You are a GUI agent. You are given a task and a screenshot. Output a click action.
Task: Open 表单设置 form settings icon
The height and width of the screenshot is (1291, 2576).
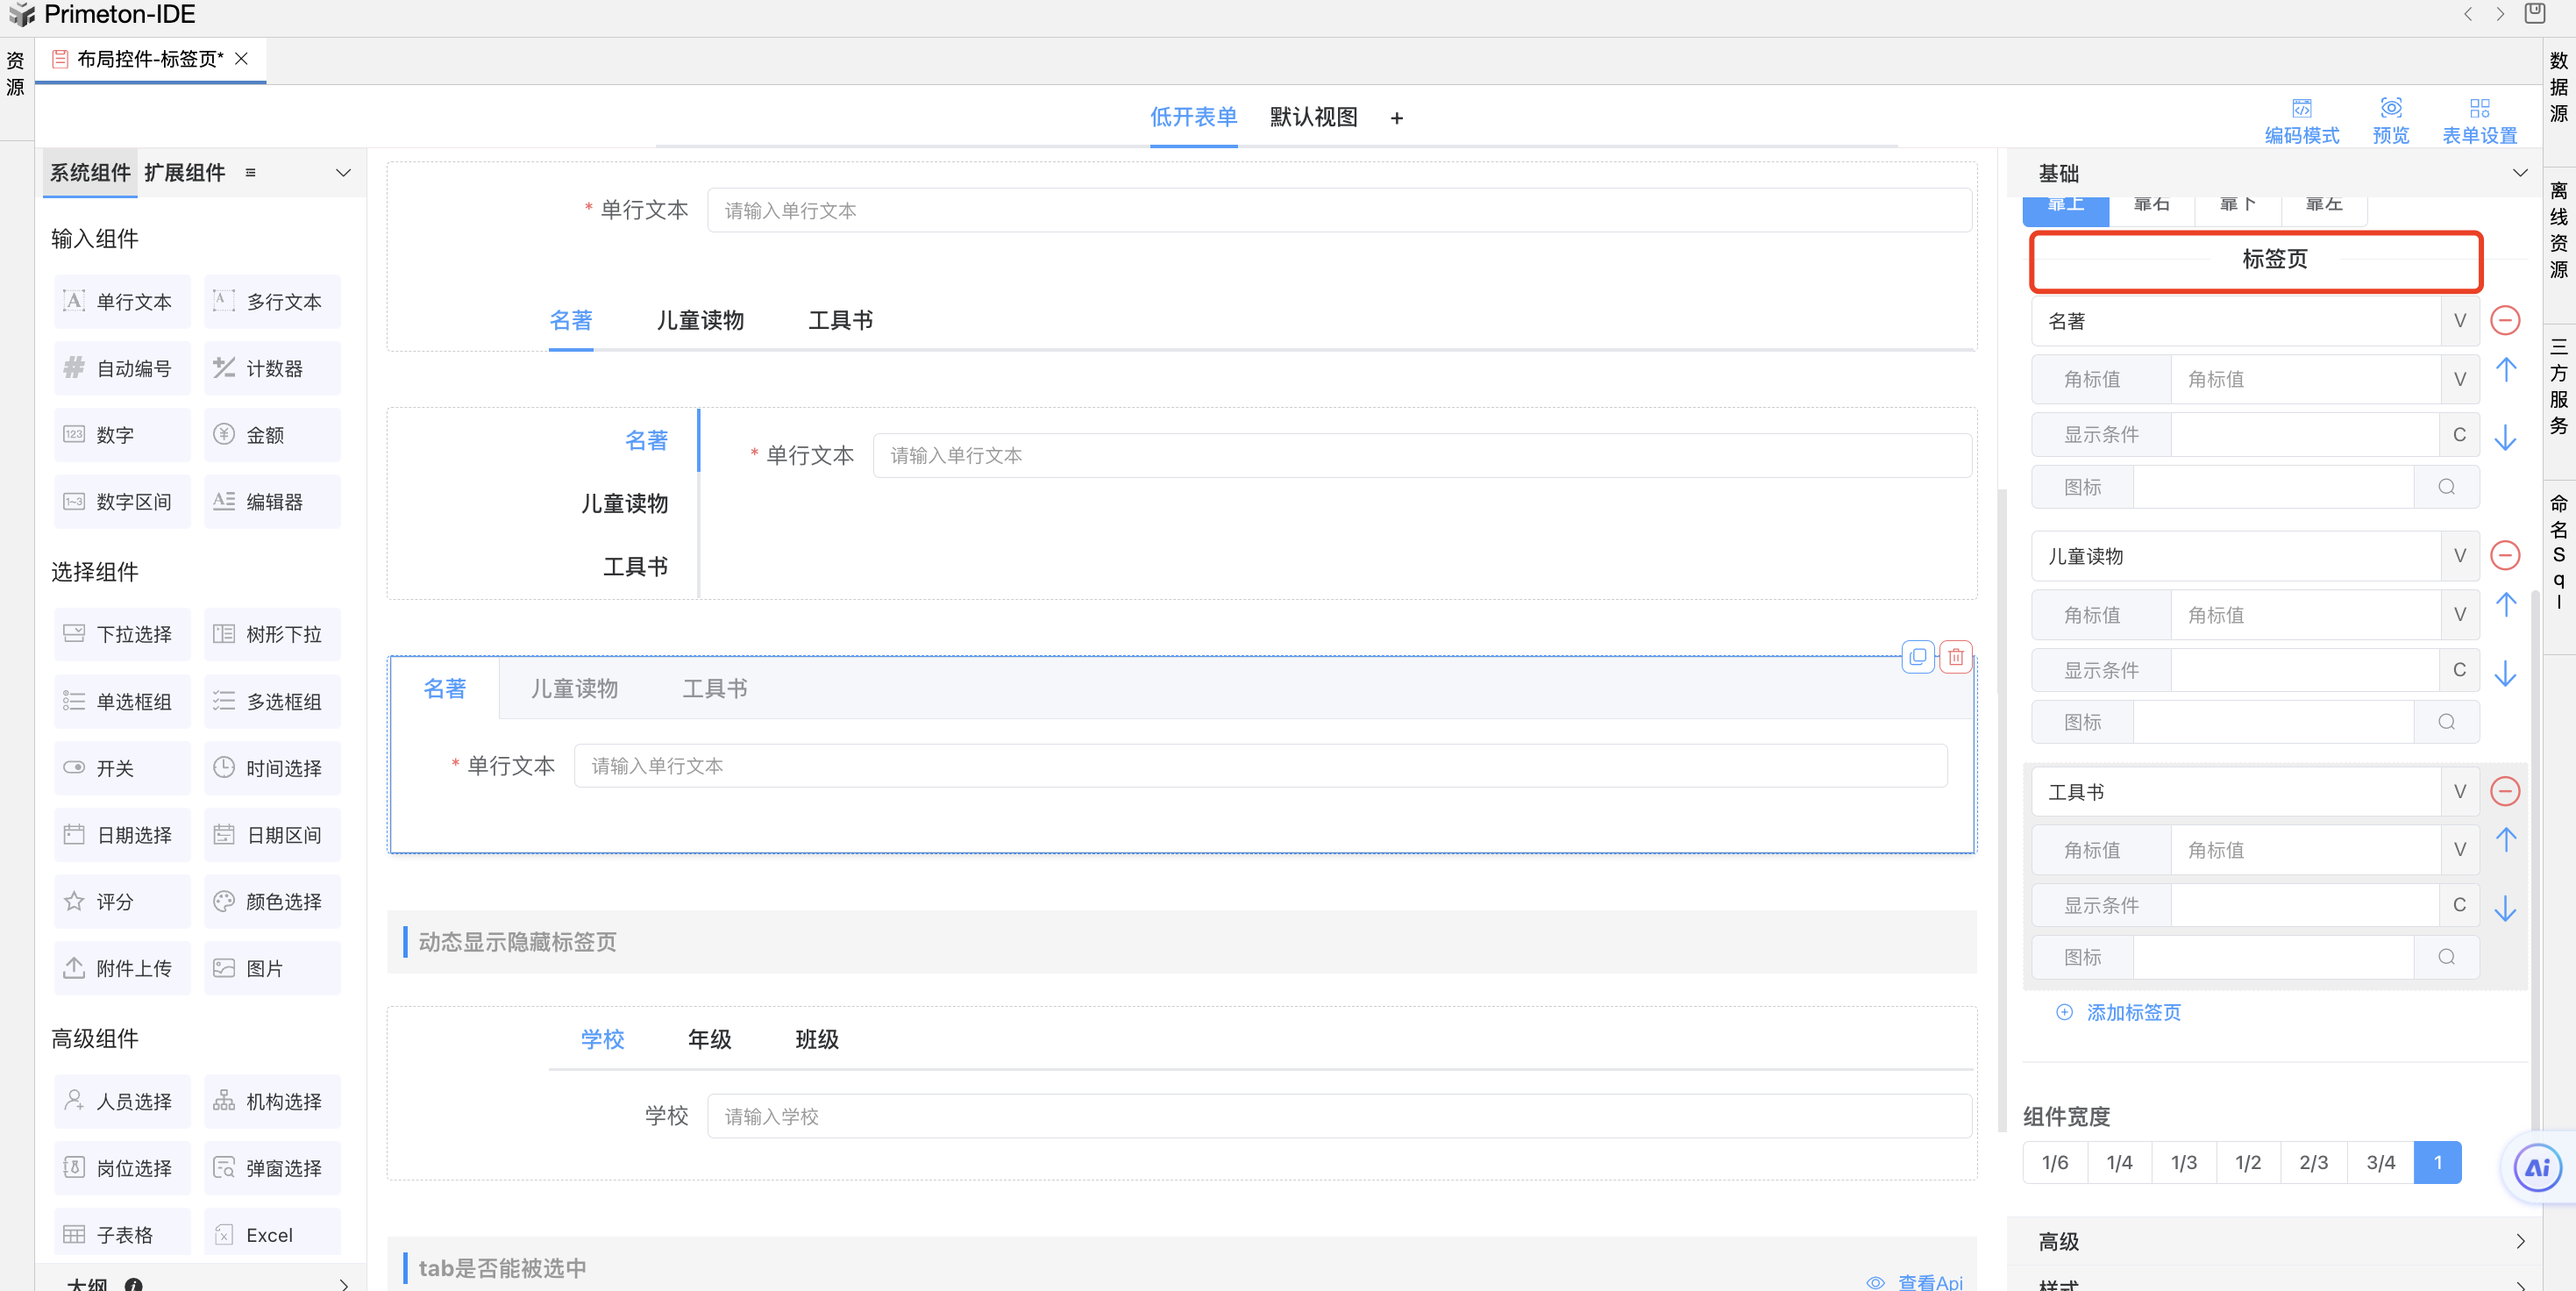pyautogui.click(x=2479, y=109)
